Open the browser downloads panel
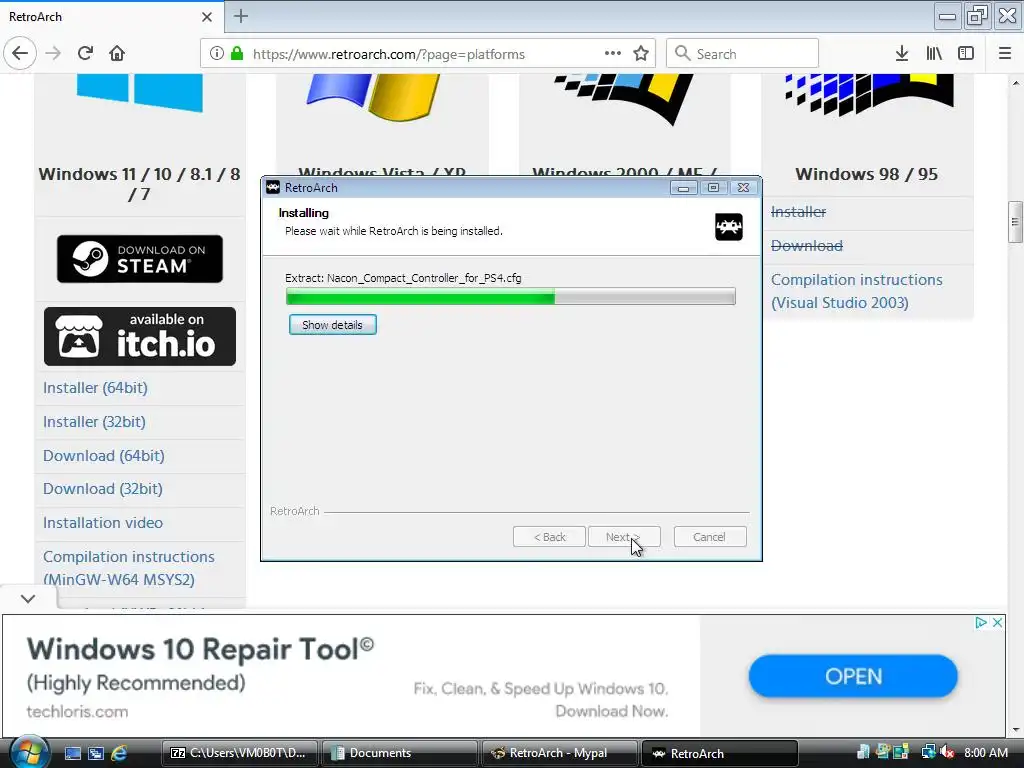Viewport: 1024px width, 768px height. point(902,54)
